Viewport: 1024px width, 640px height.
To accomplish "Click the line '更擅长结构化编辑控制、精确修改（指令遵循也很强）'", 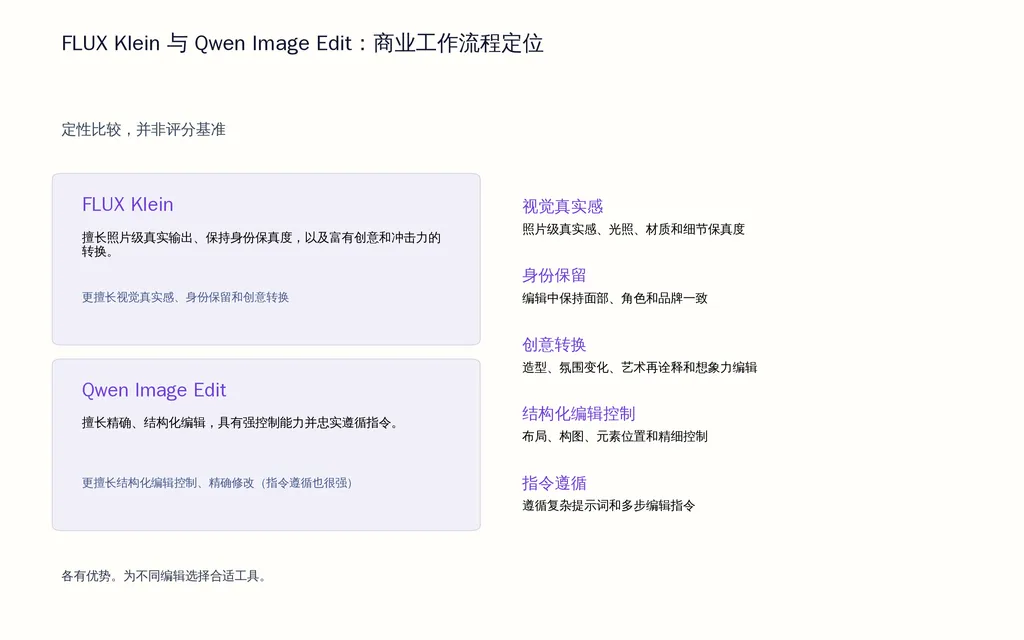I will pyautogui.click(x=217, y=483).
